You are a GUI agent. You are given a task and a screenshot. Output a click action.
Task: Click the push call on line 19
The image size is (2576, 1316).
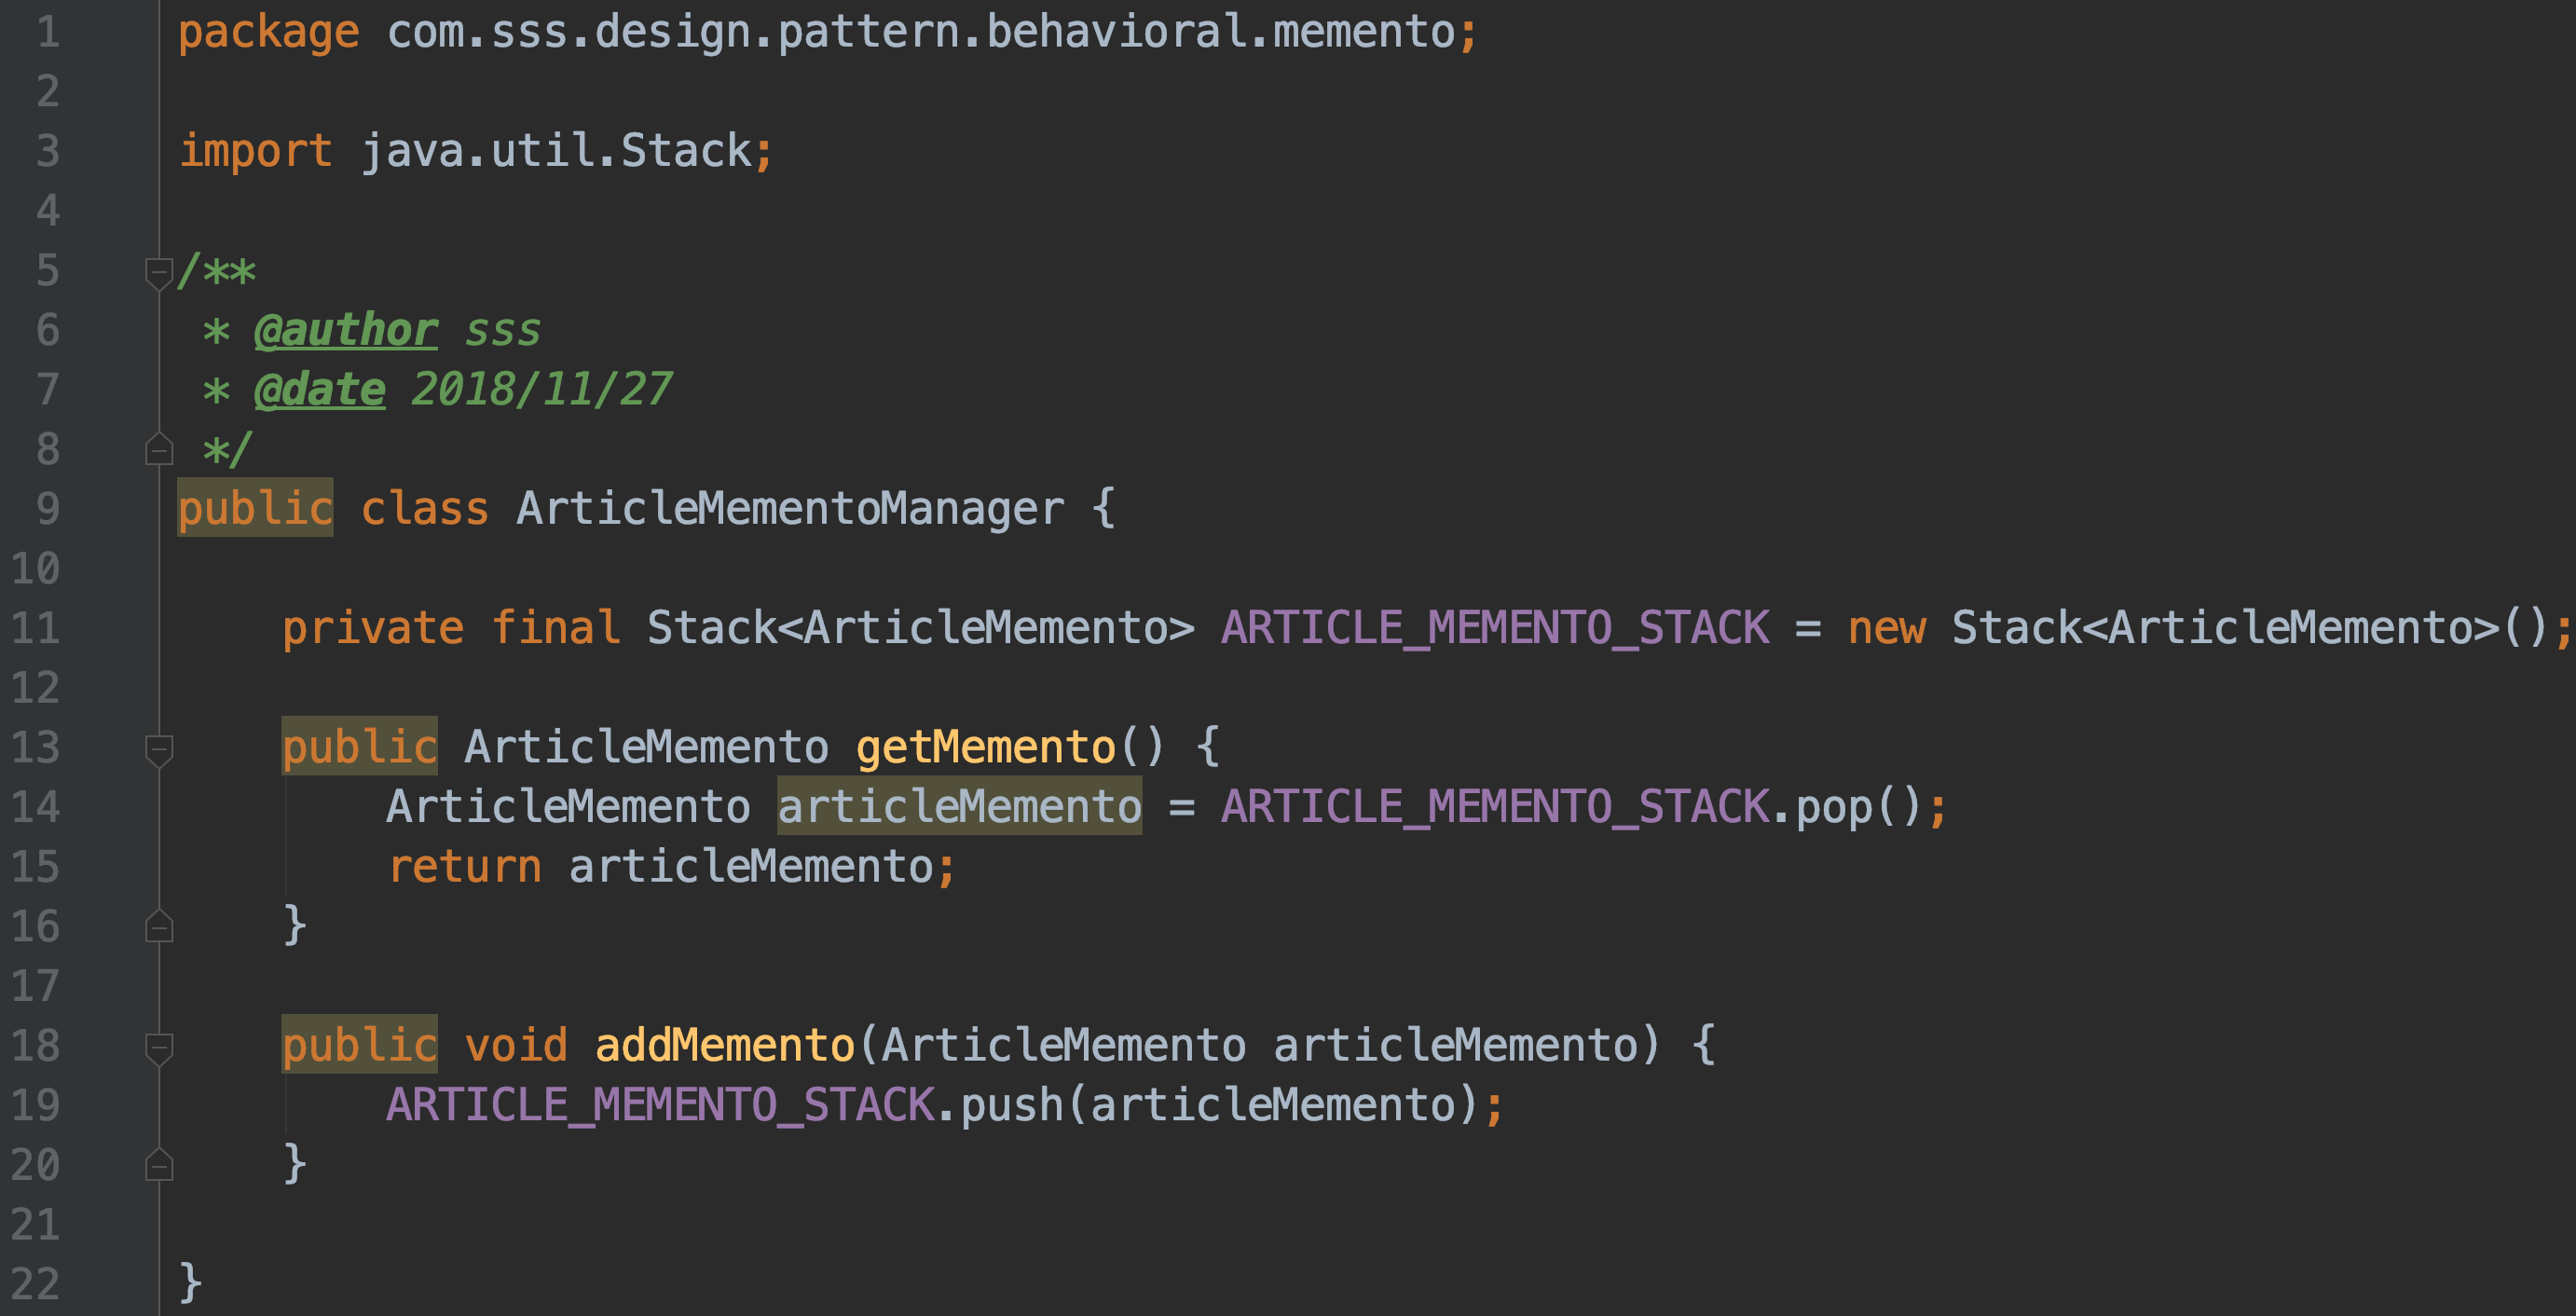point(1011,1106)
